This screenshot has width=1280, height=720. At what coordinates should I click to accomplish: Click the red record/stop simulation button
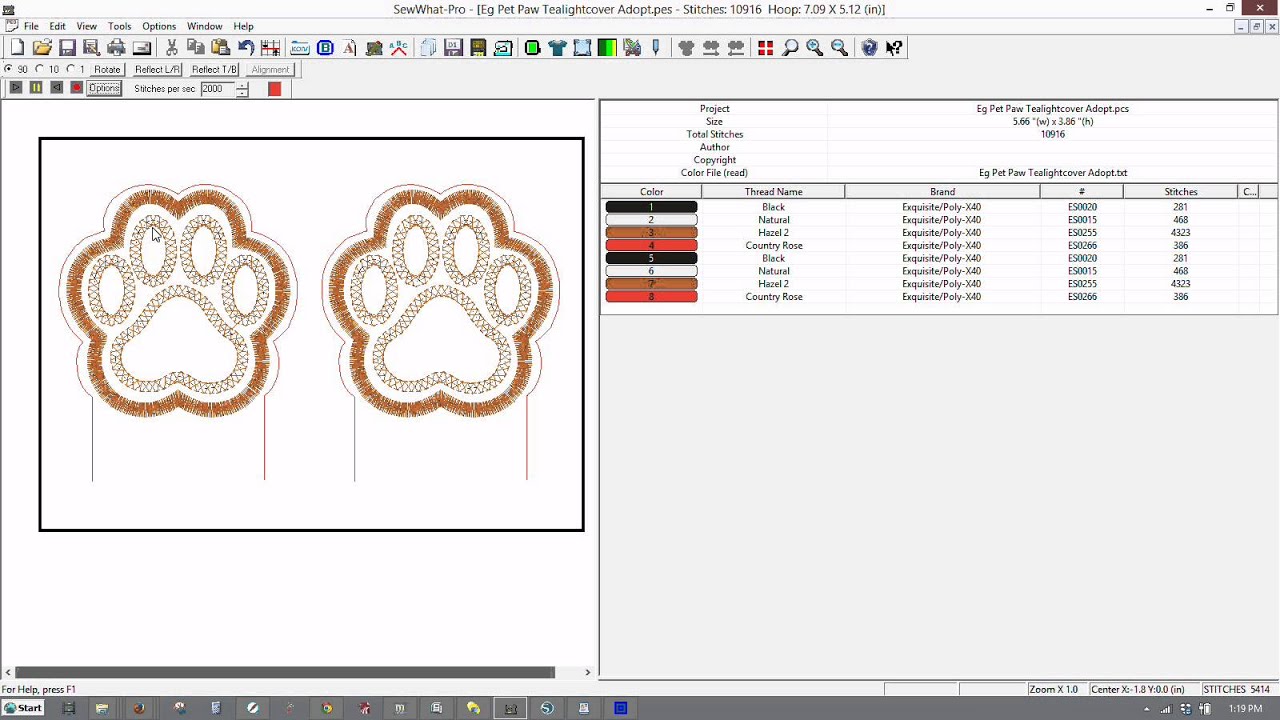coord(76,88)
